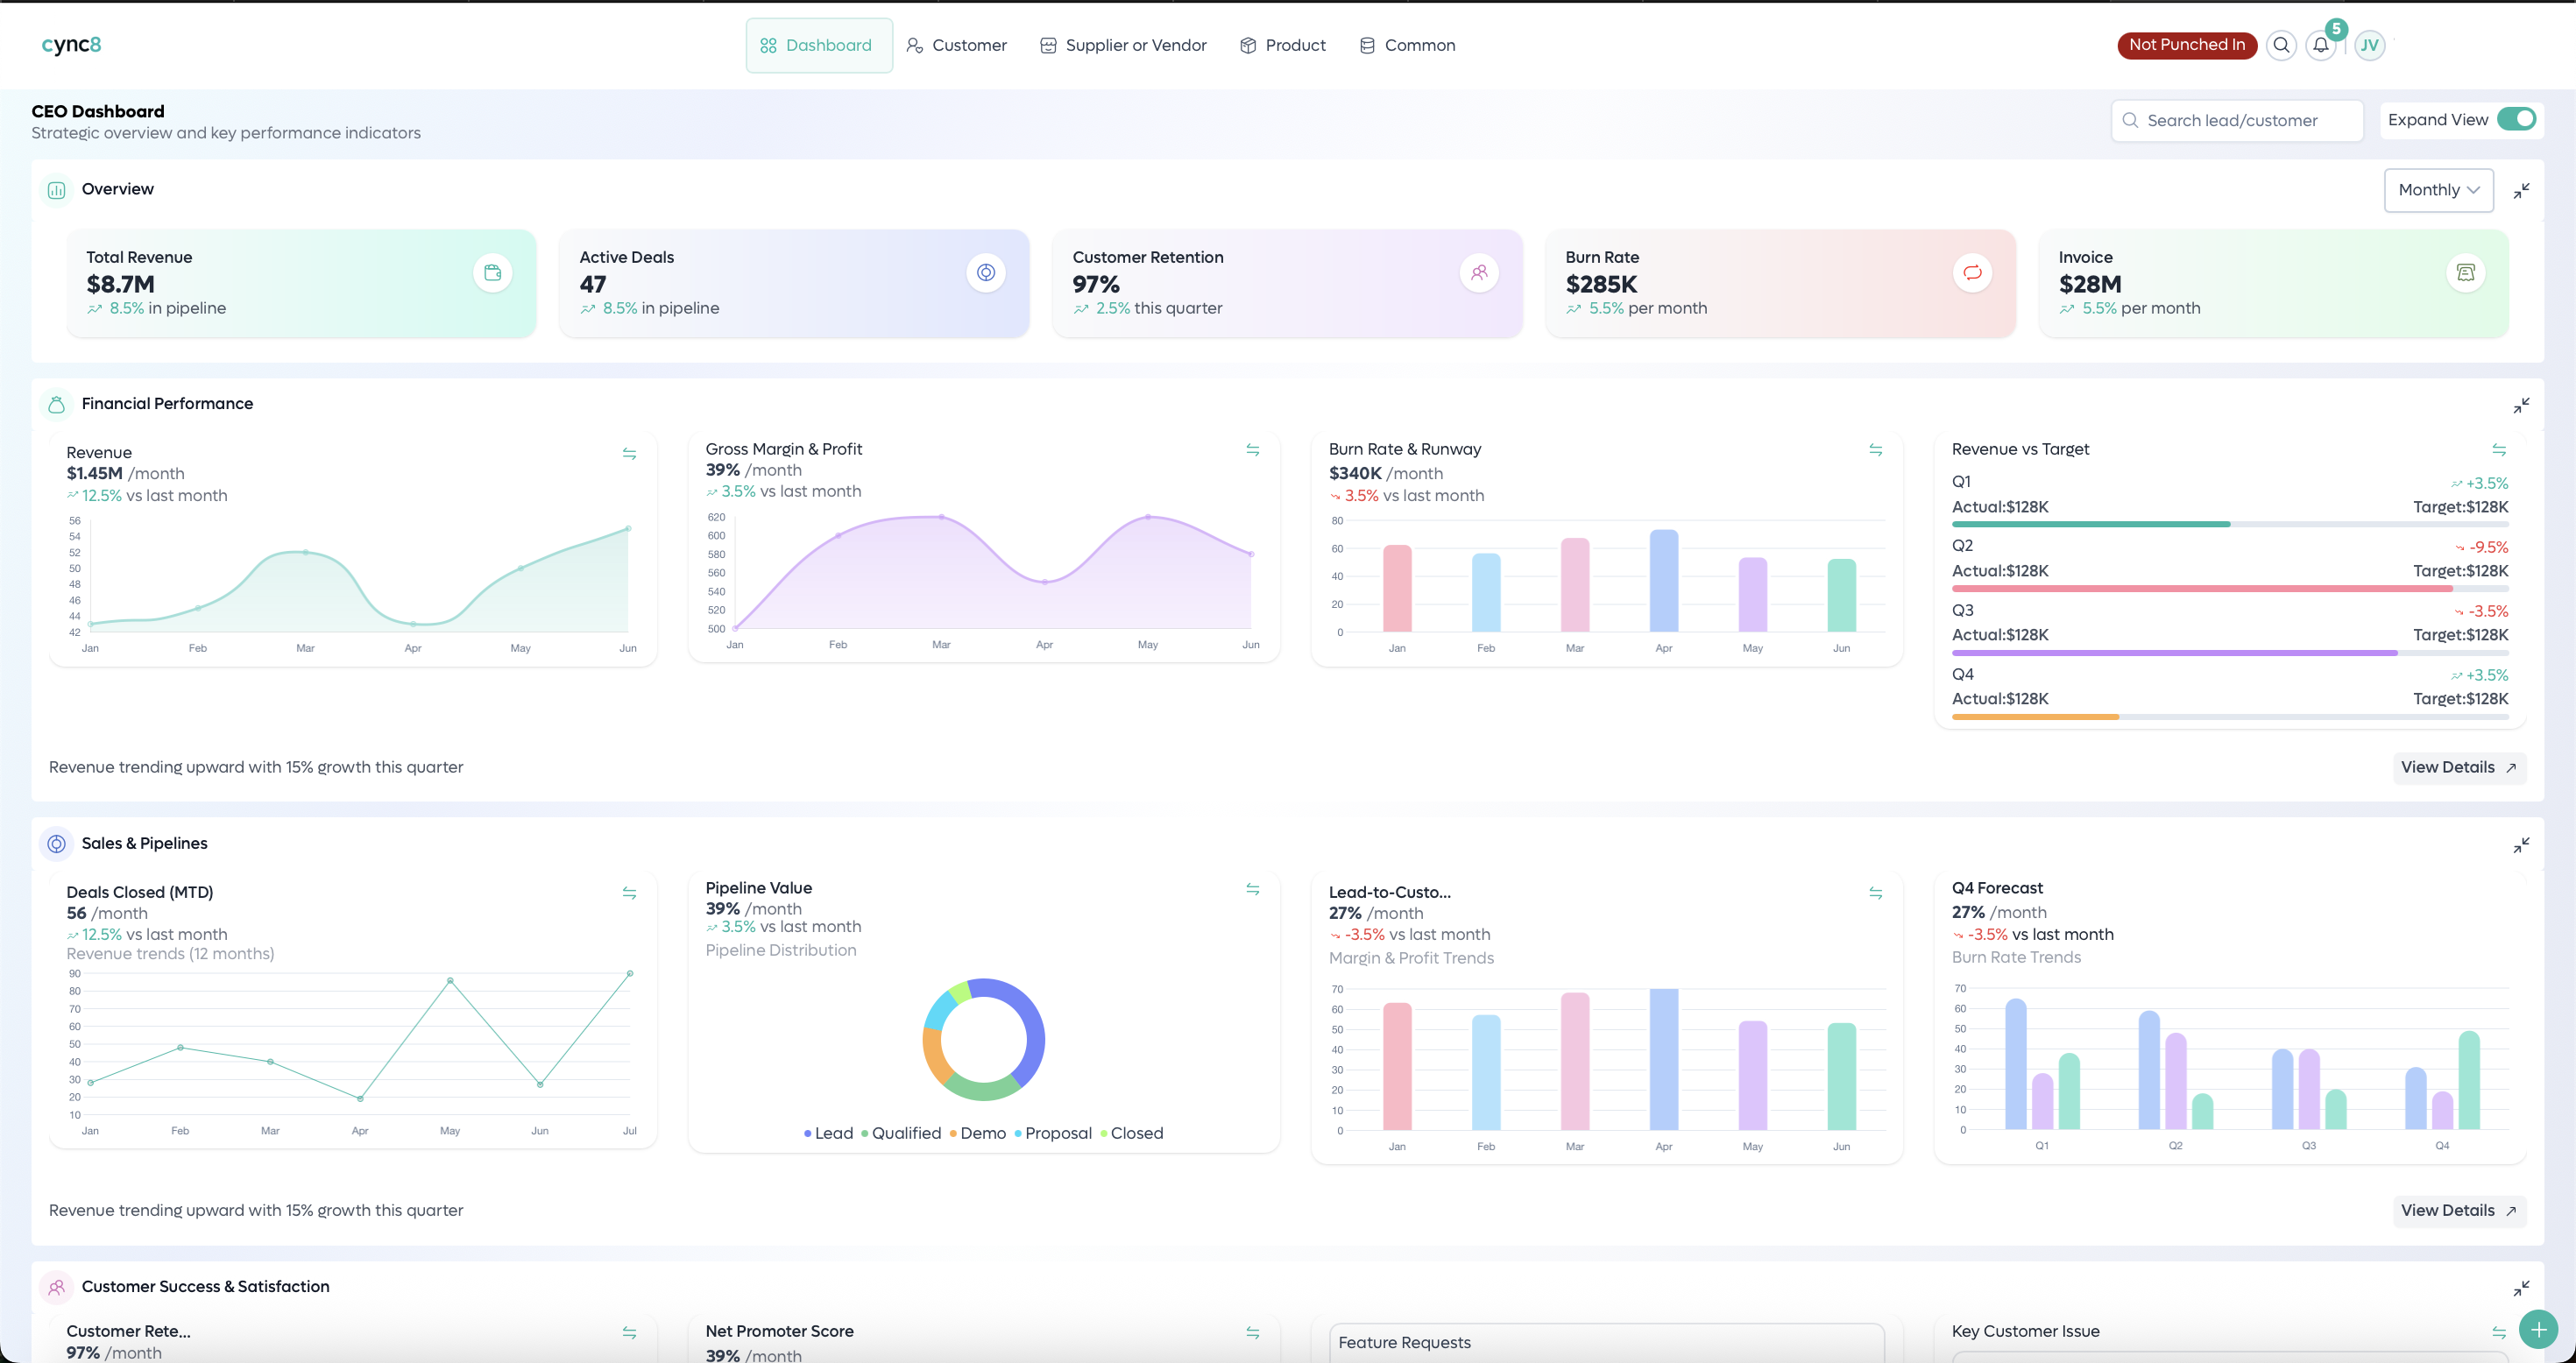Click the receipt icon on Invoice card
The height and width of the screenshot is (1363, 2576).
[x=2466, y=271]
